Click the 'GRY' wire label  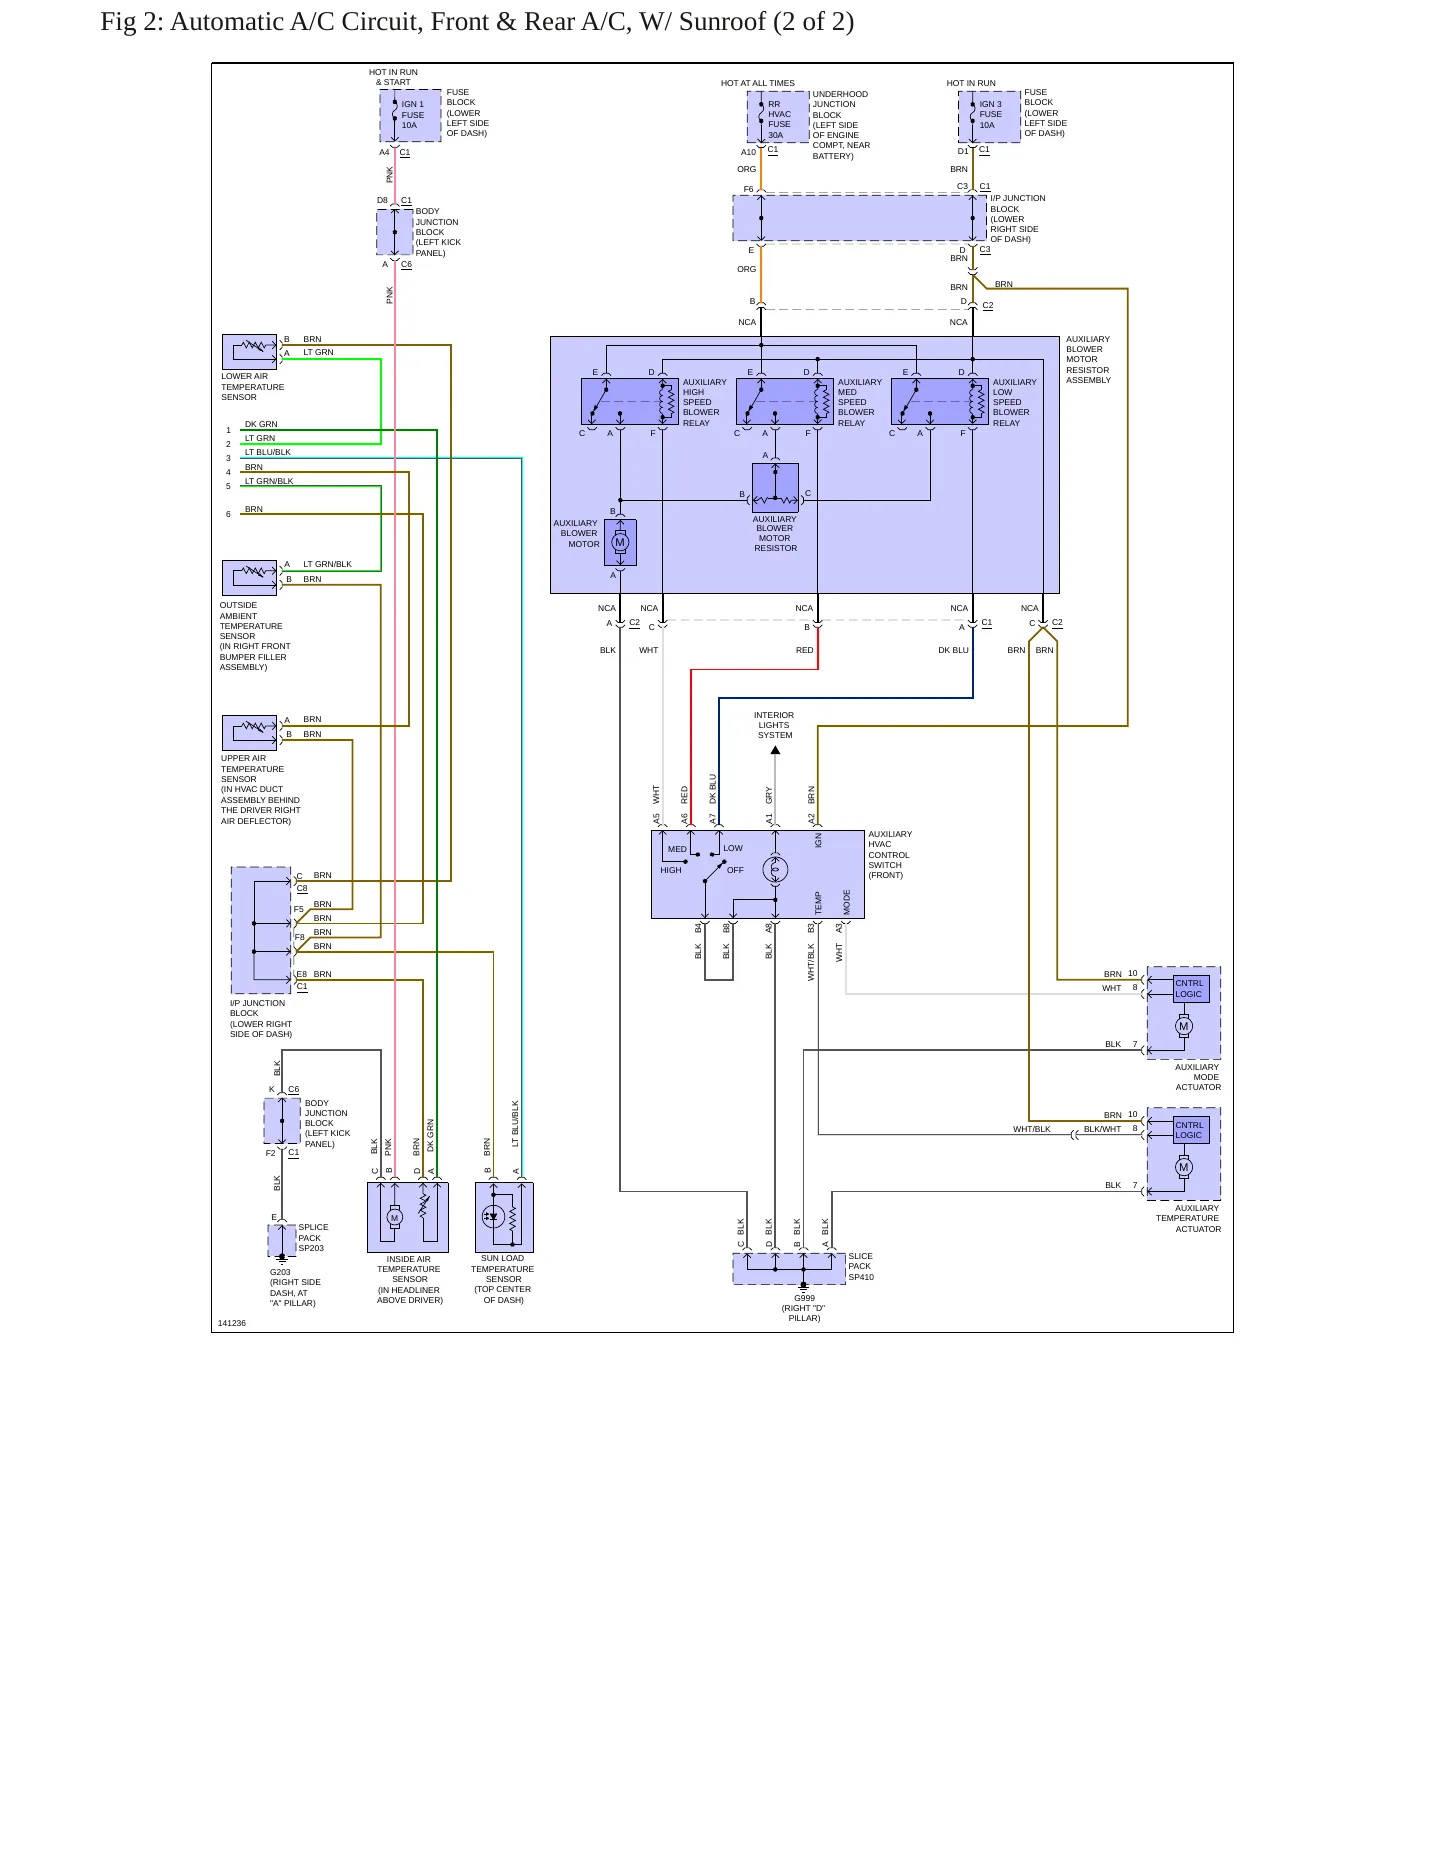[x=769, y=795]
